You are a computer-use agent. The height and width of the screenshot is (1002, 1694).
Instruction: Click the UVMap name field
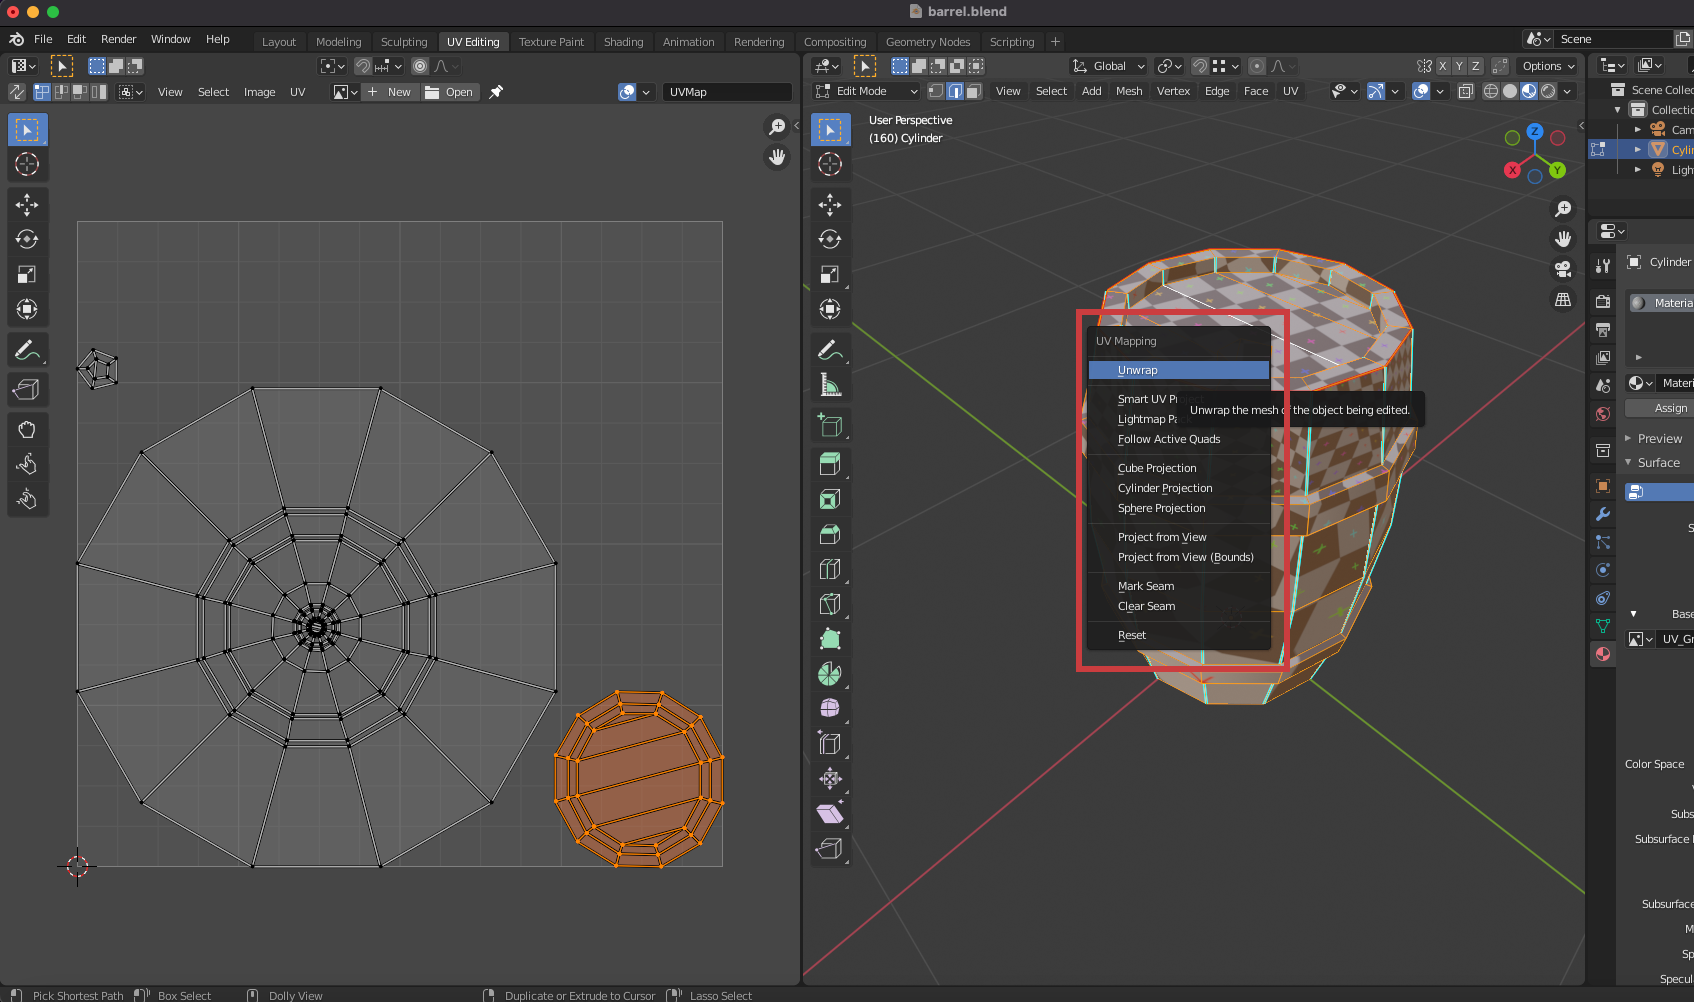(726, 92)
